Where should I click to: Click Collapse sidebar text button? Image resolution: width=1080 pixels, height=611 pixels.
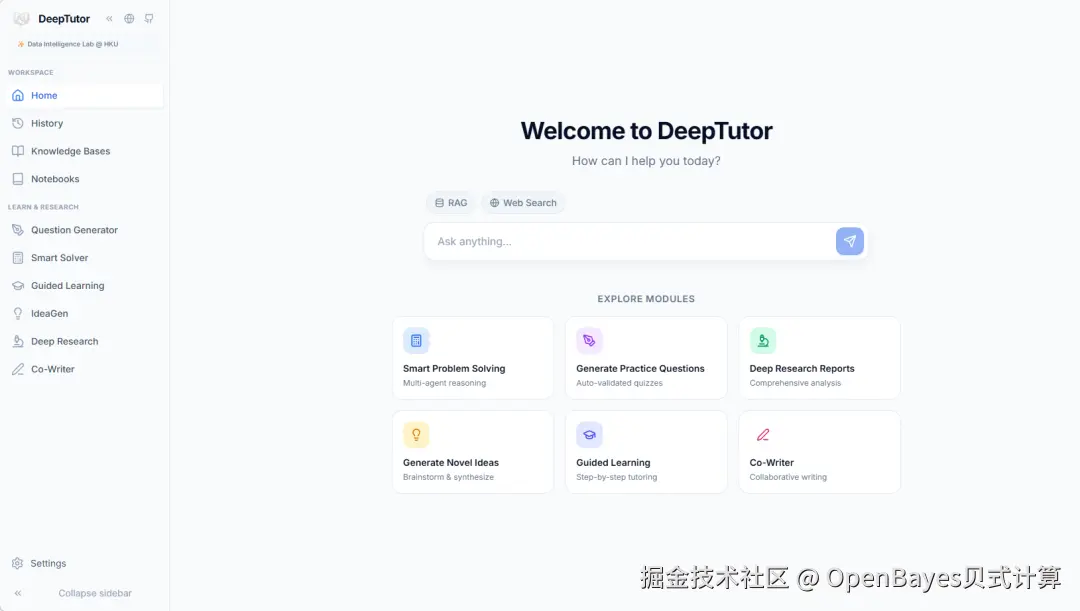(95, 593)
